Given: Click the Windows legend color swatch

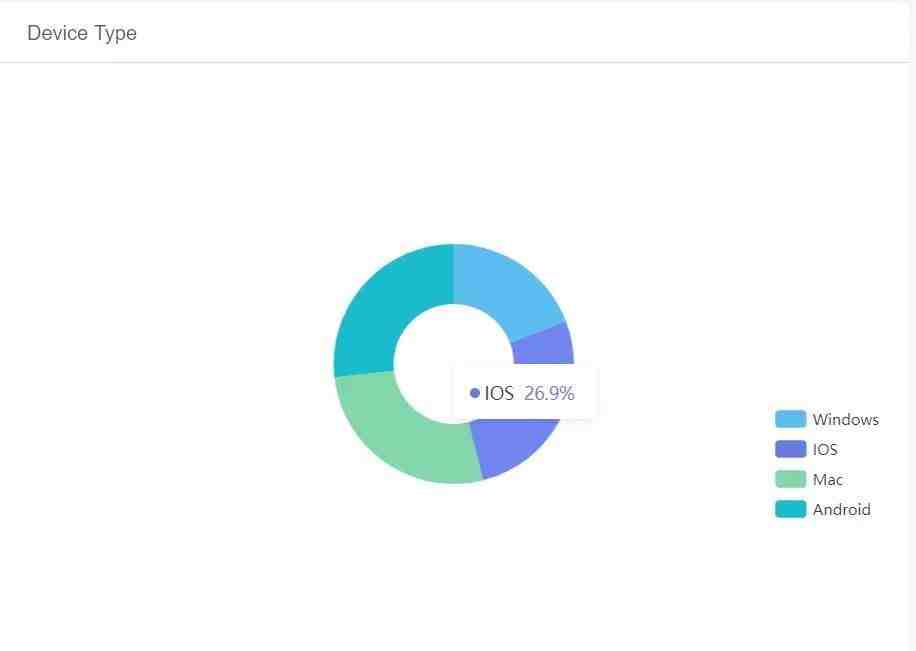Looking at the screenshot, I should pos(790,419).
